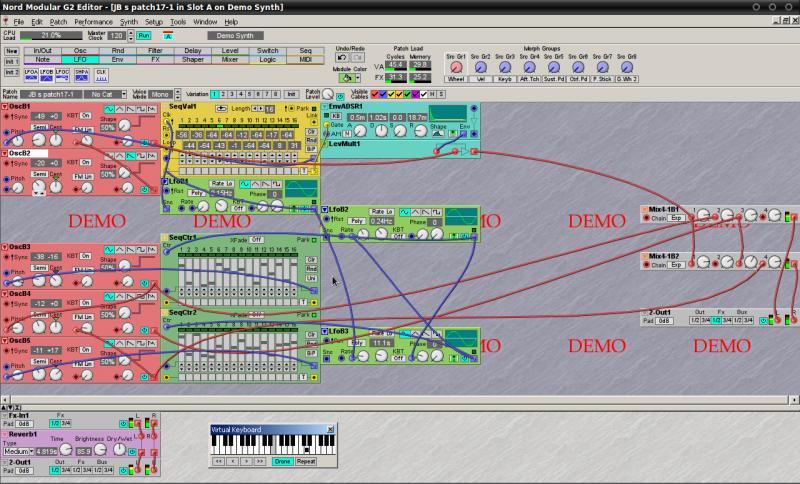Click the Demo Synth button
The image size is (800, 484).
click(235, 36)
